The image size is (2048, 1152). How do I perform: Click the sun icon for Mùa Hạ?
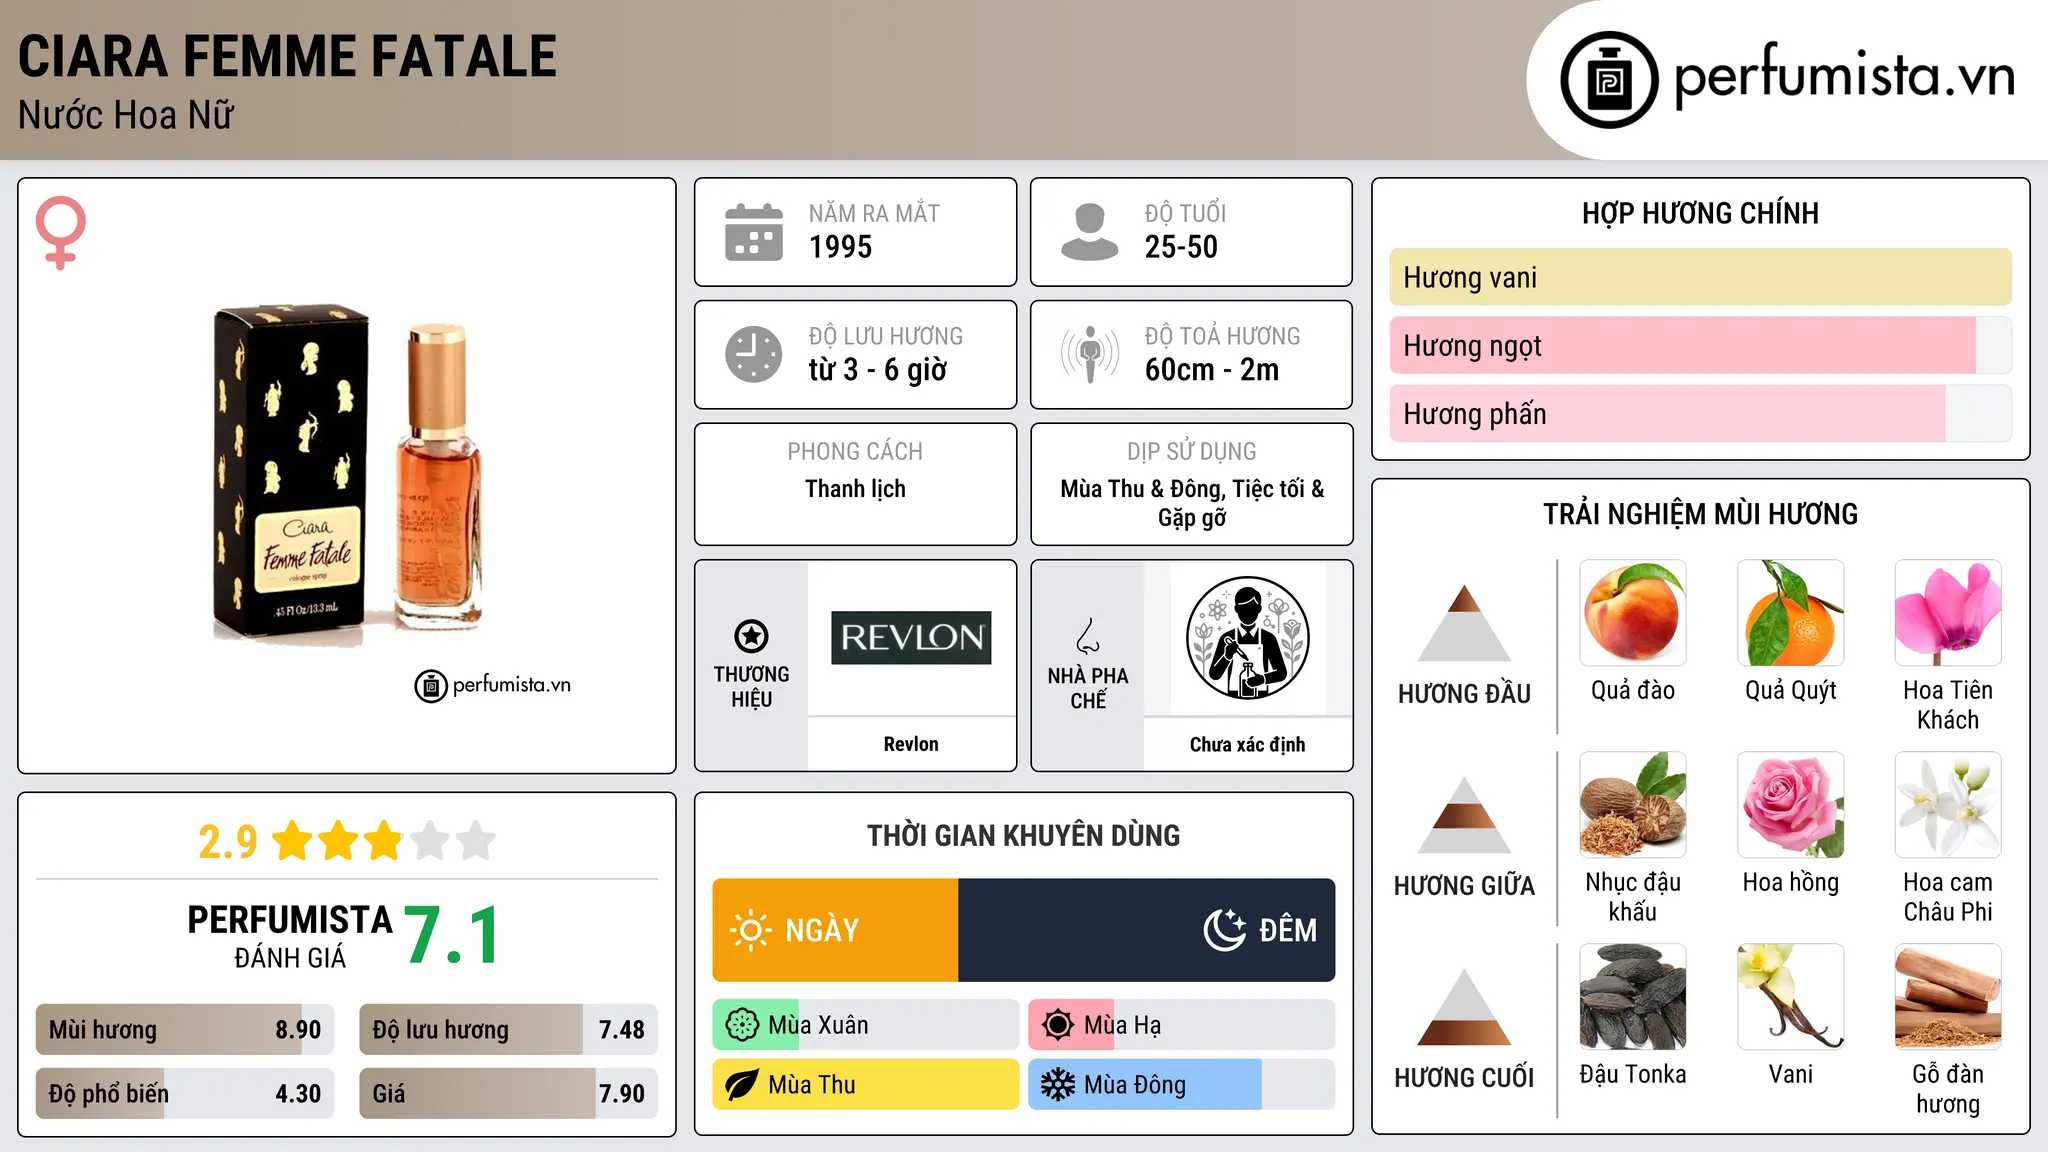[x=1058, y=1025]
